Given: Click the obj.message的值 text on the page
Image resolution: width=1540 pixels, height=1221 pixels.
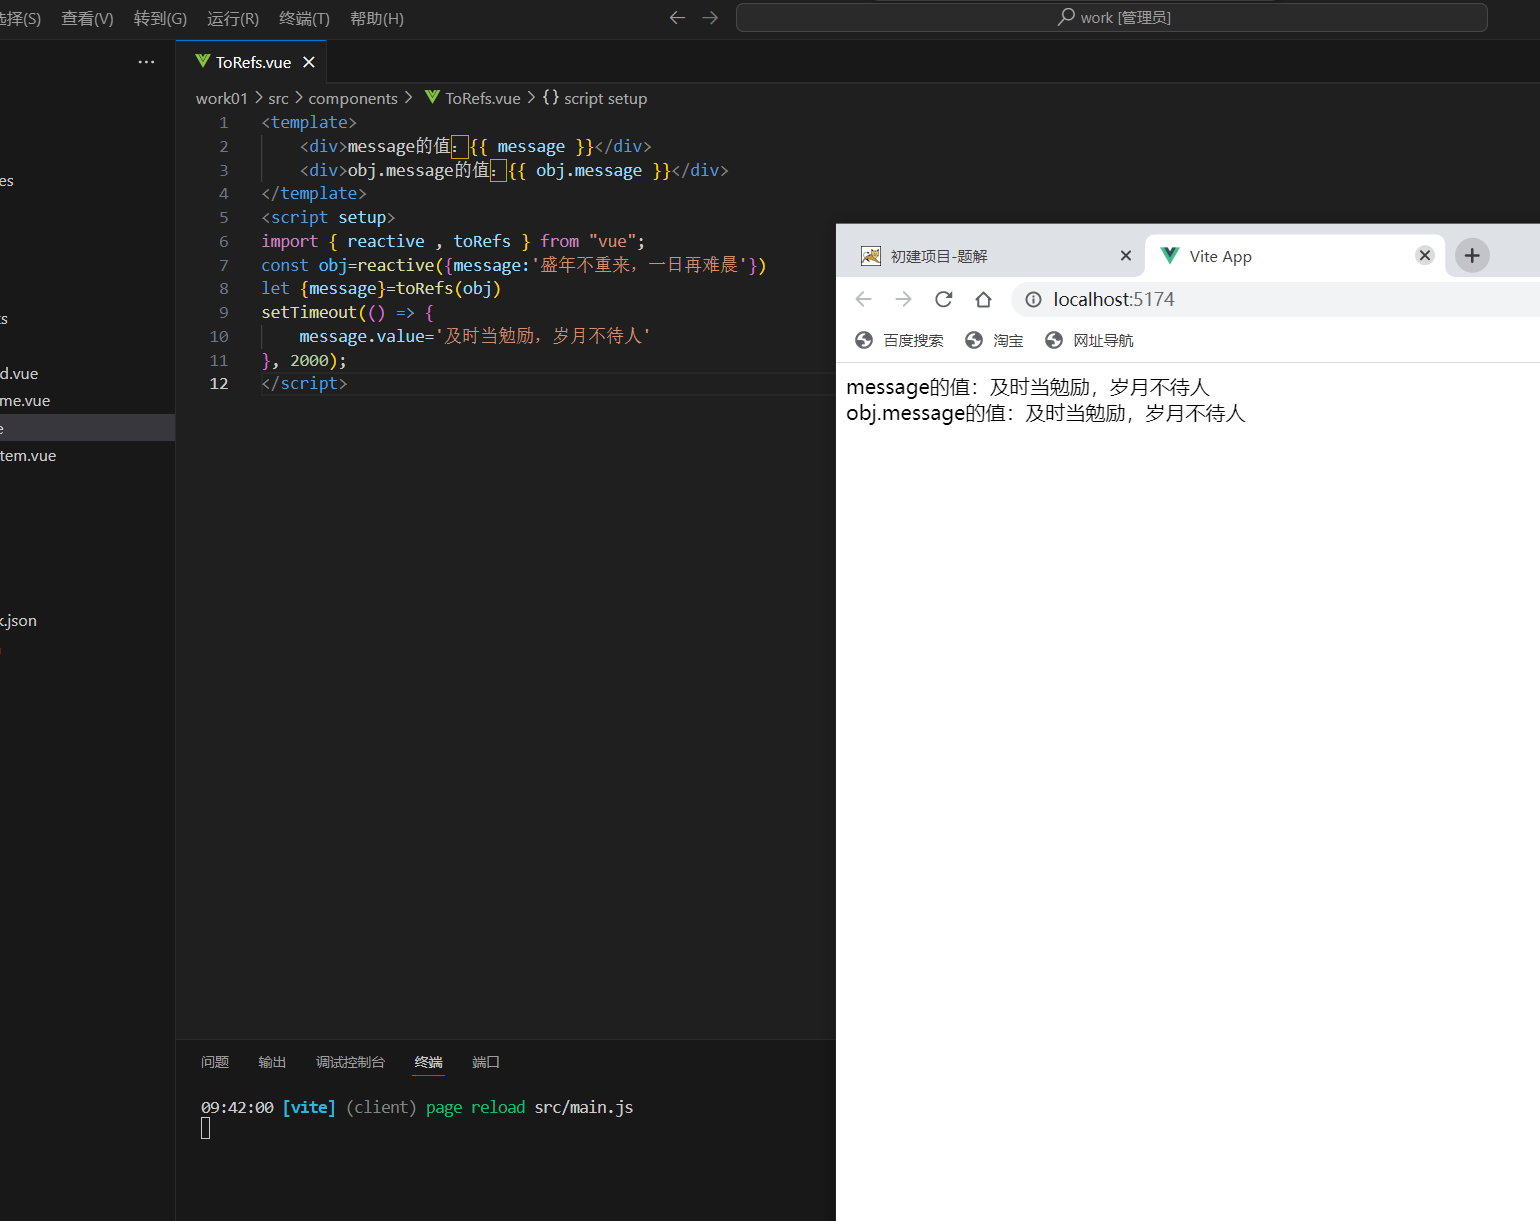Looking at the screenshot, I should click(x=926, y=413).
